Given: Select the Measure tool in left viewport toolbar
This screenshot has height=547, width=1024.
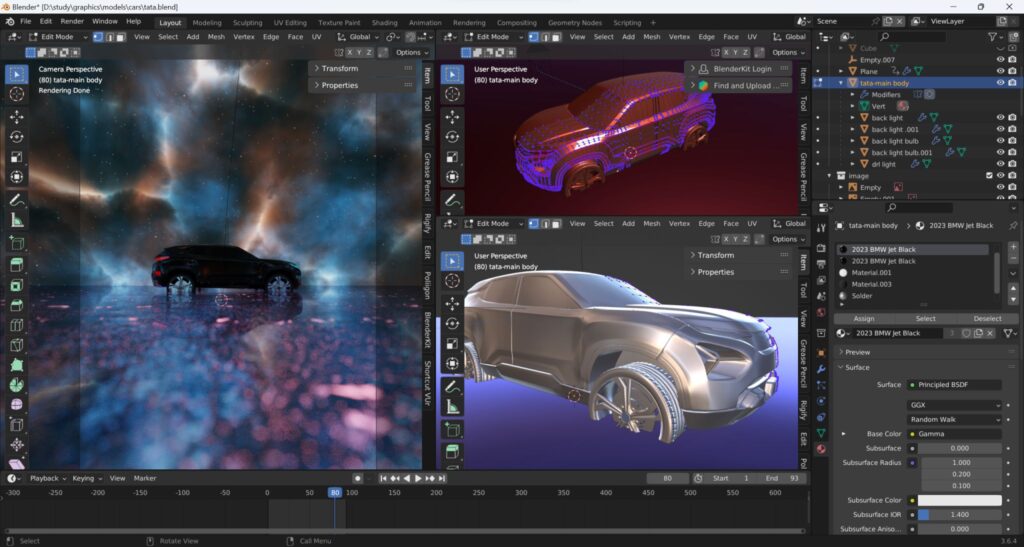Looking at the screenshot, I should (x=17, y=220).
